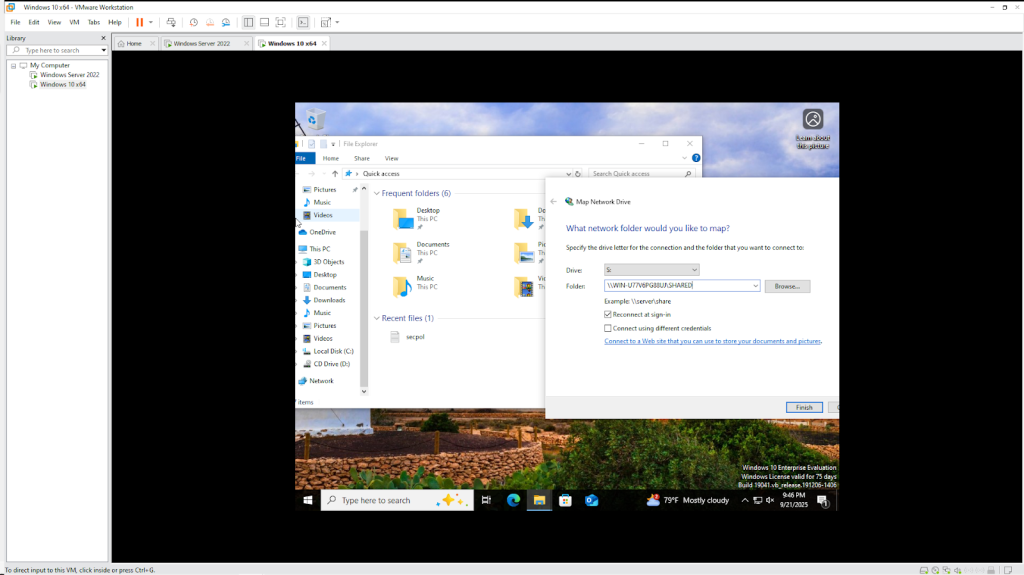
Task: Enable Connect using different credentials
Action: click(608, 328)
